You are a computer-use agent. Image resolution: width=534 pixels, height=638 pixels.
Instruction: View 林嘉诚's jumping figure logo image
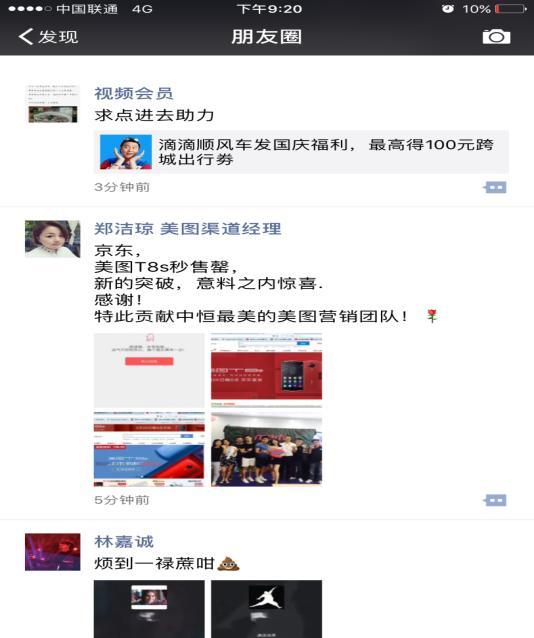(x=266, y=609)
